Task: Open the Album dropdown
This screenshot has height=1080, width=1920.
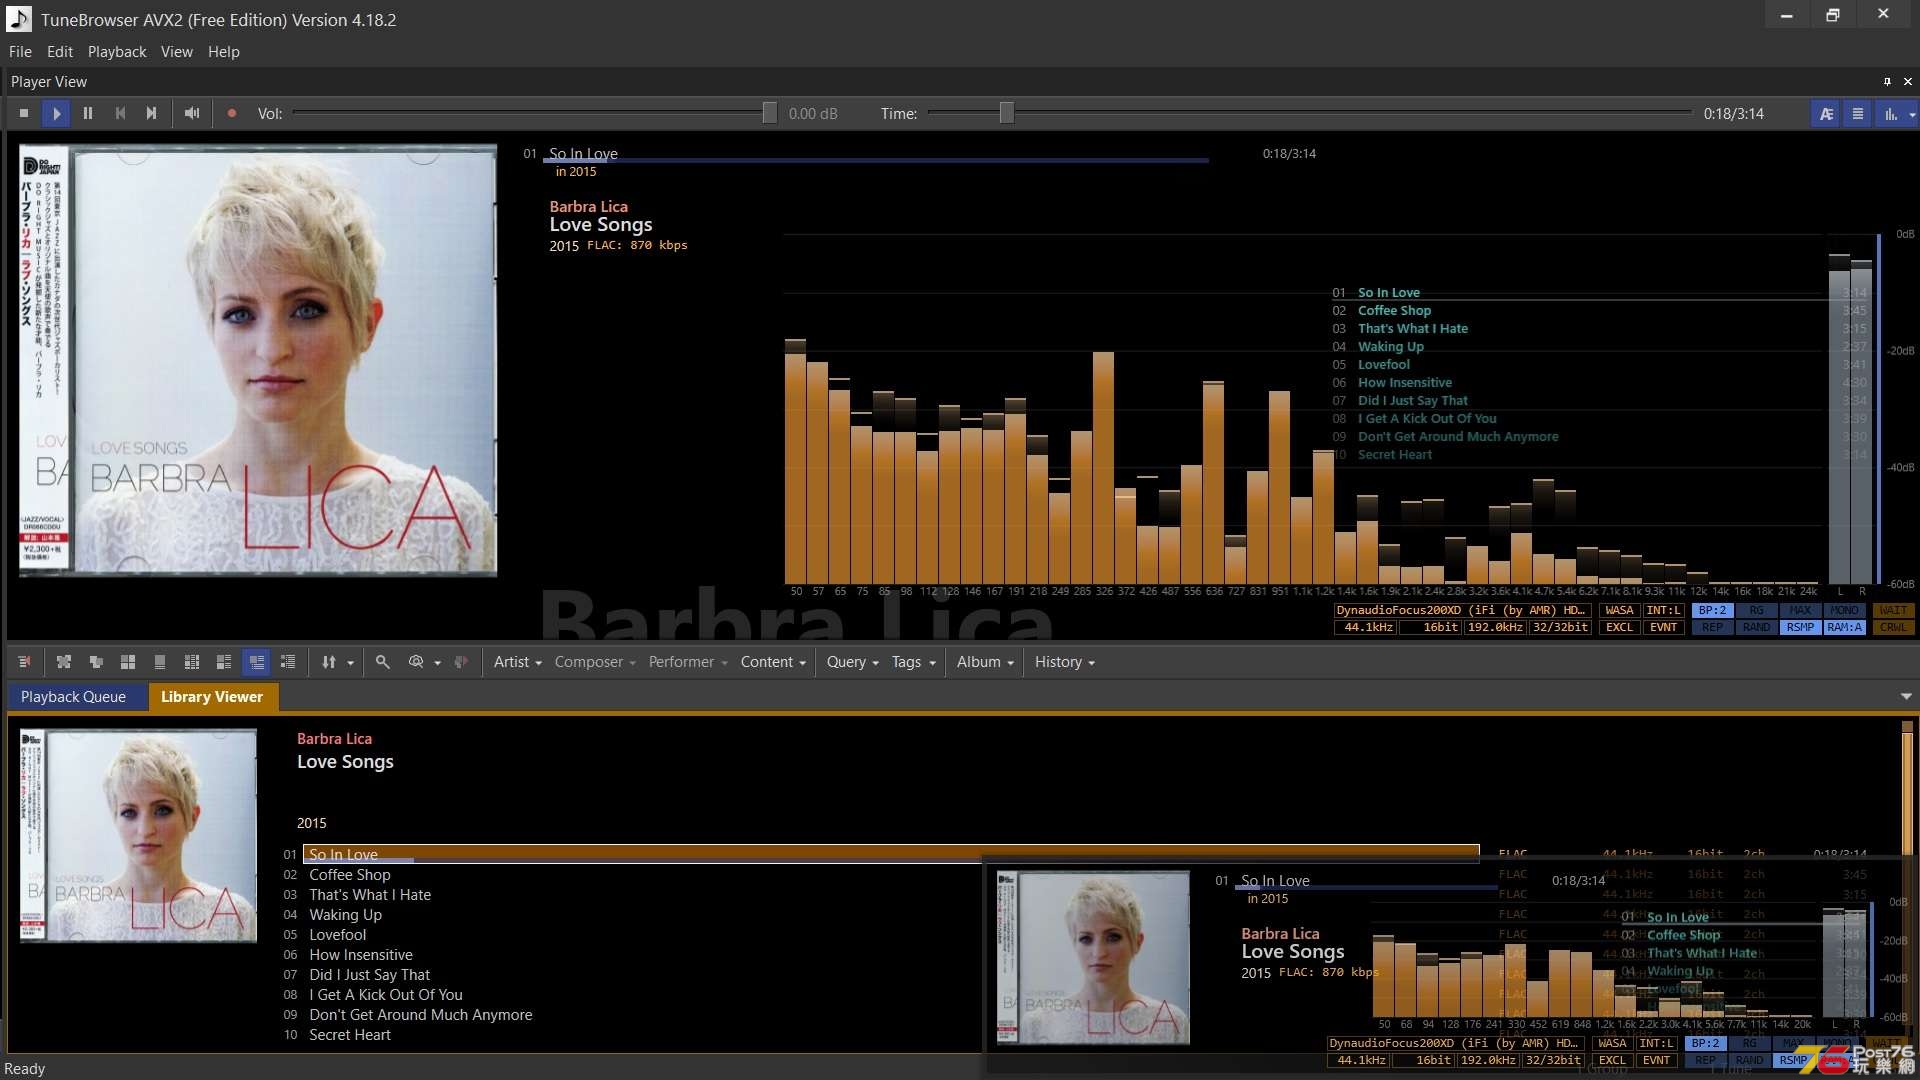Action: click(x=985, y=662)
